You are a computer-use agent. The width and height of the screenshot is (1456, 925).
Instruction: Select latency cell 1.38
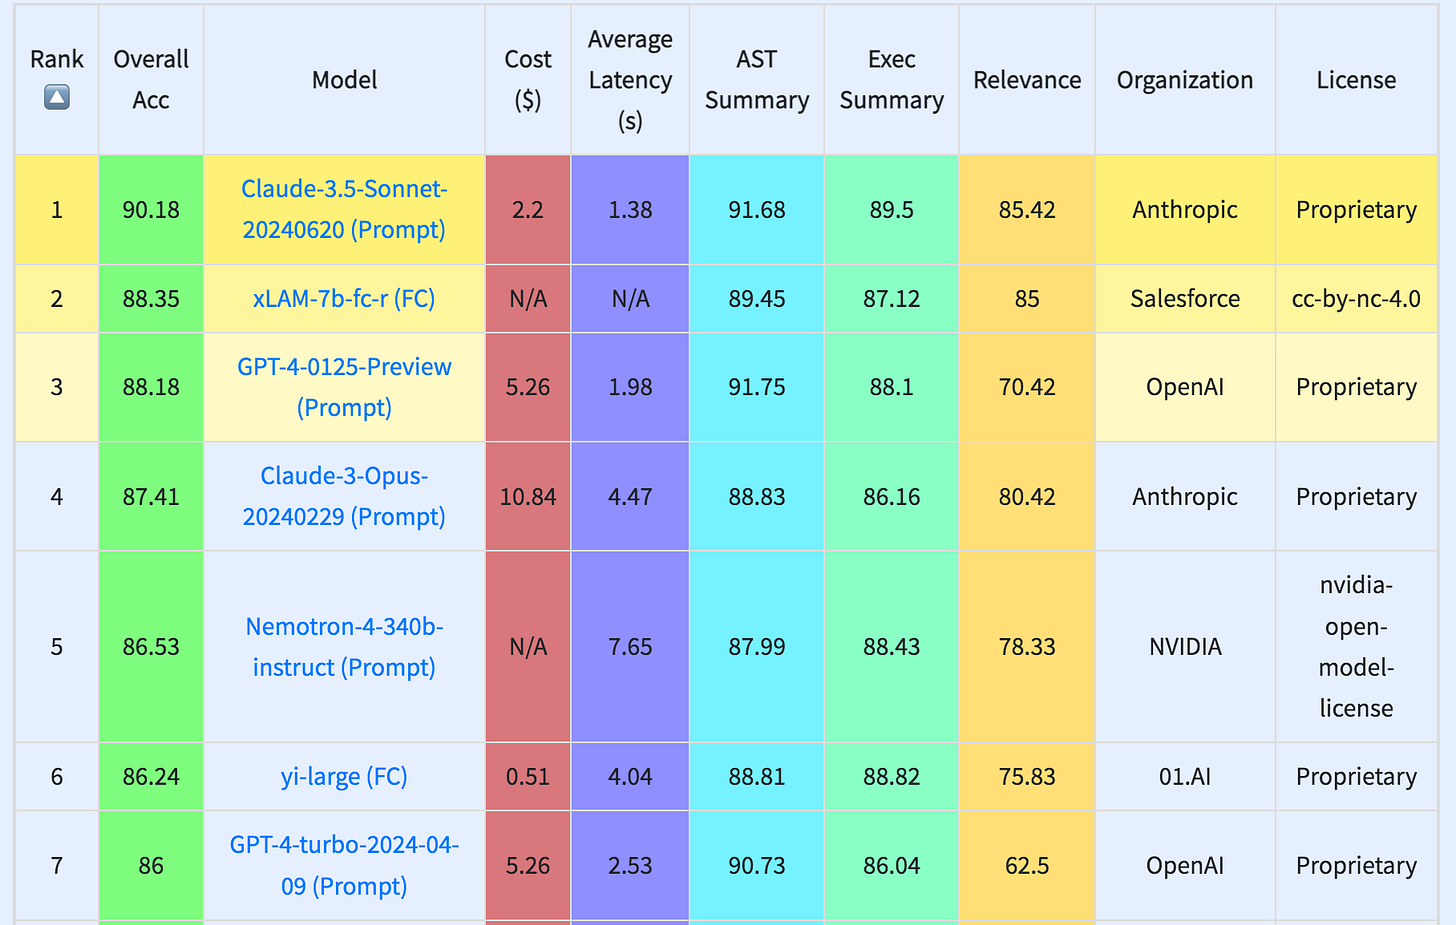[630, 209]
